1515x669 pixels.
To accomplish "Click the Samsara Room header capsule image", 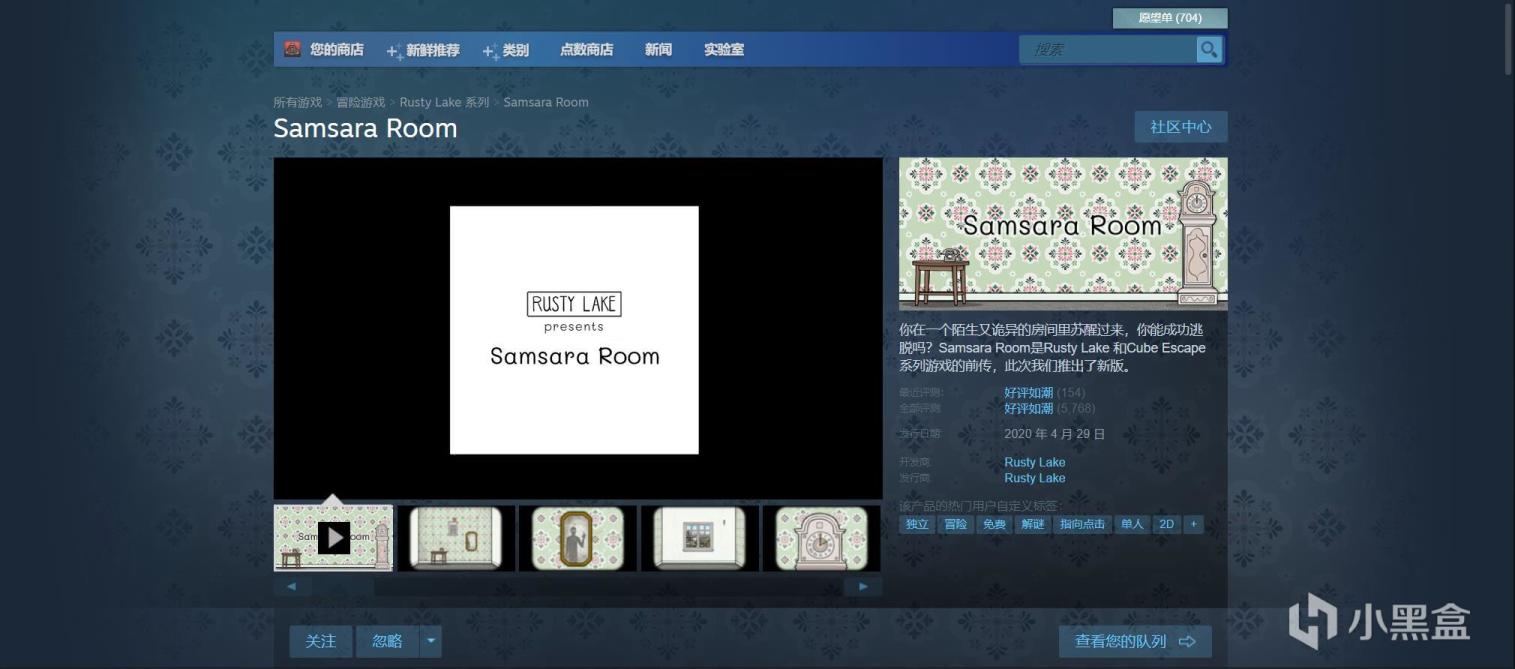I will point(1063,234).
